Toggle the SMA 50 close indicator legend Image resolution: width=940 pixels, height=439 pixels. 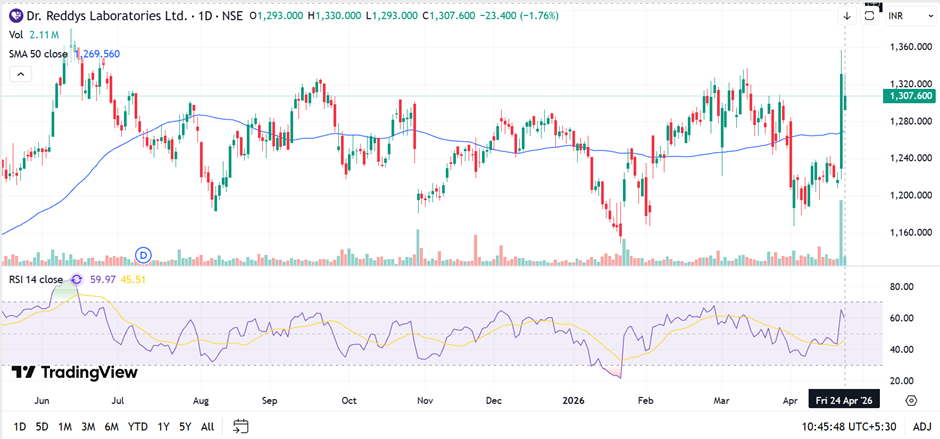pyautogui.click(x=38, y=54)
